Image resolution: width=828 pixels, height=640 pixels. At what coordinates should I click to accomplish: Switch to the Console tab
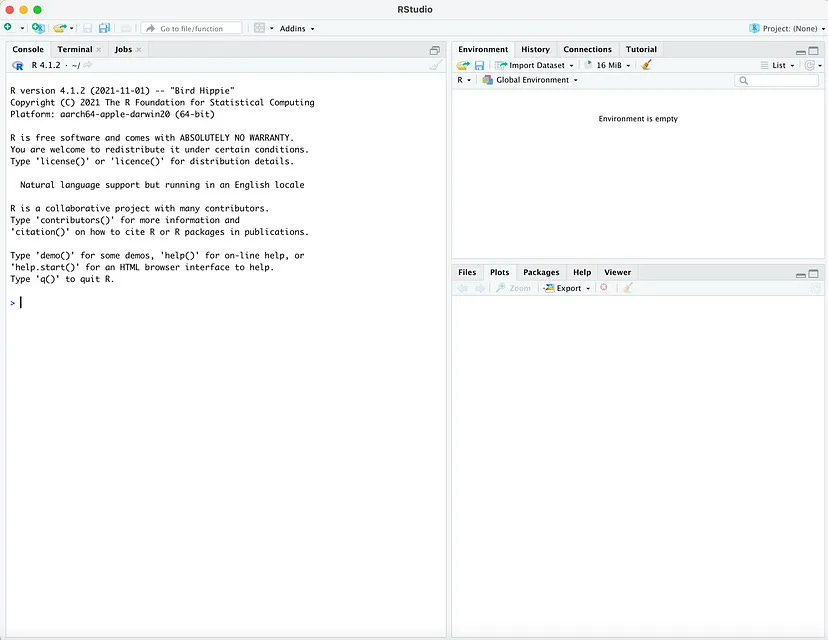click(x=28, y=49)
